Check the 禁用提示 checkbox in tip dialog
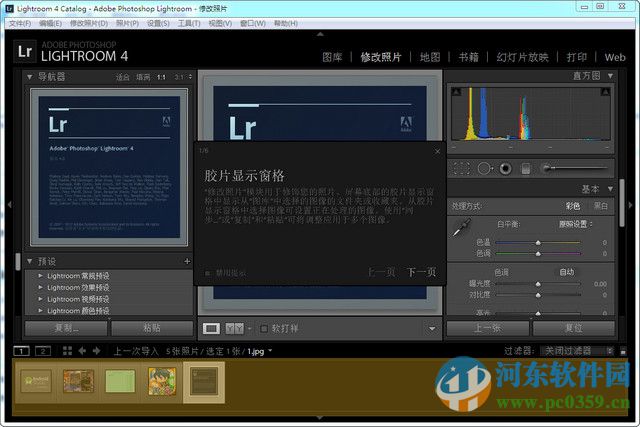This screenshot has height=427, width=640. 207,273
